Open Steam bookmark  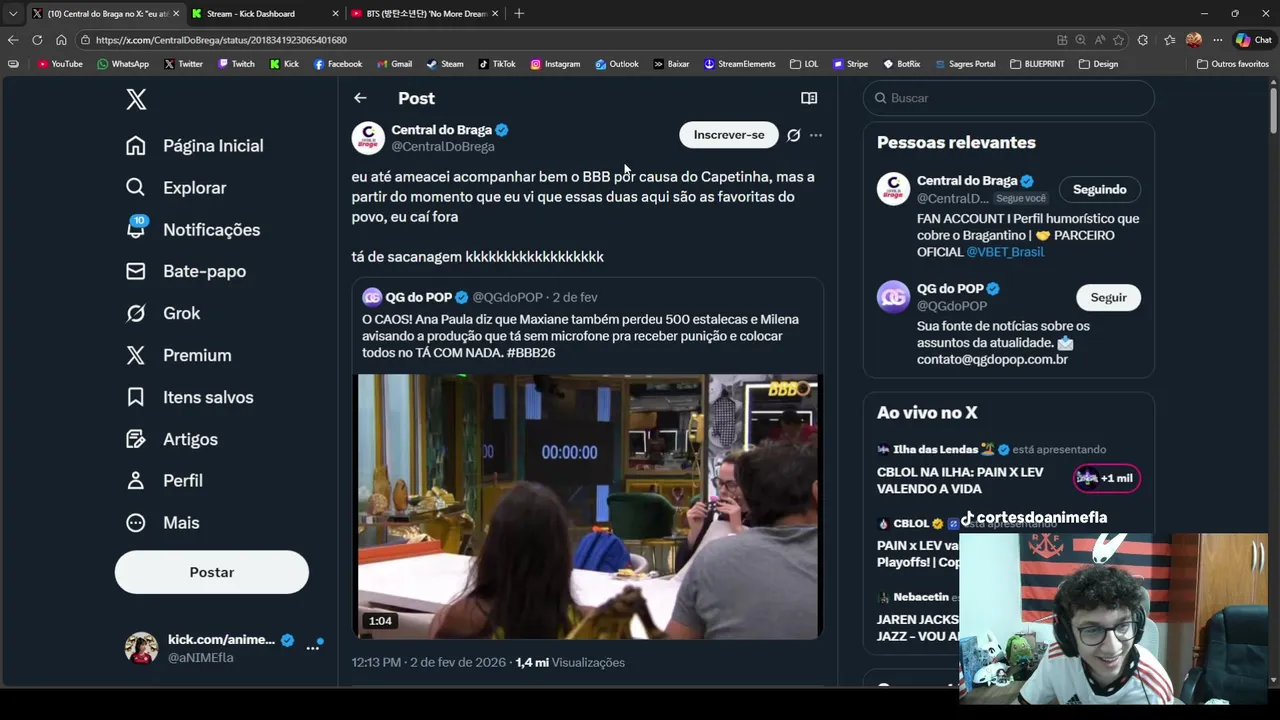click(445, 64)
